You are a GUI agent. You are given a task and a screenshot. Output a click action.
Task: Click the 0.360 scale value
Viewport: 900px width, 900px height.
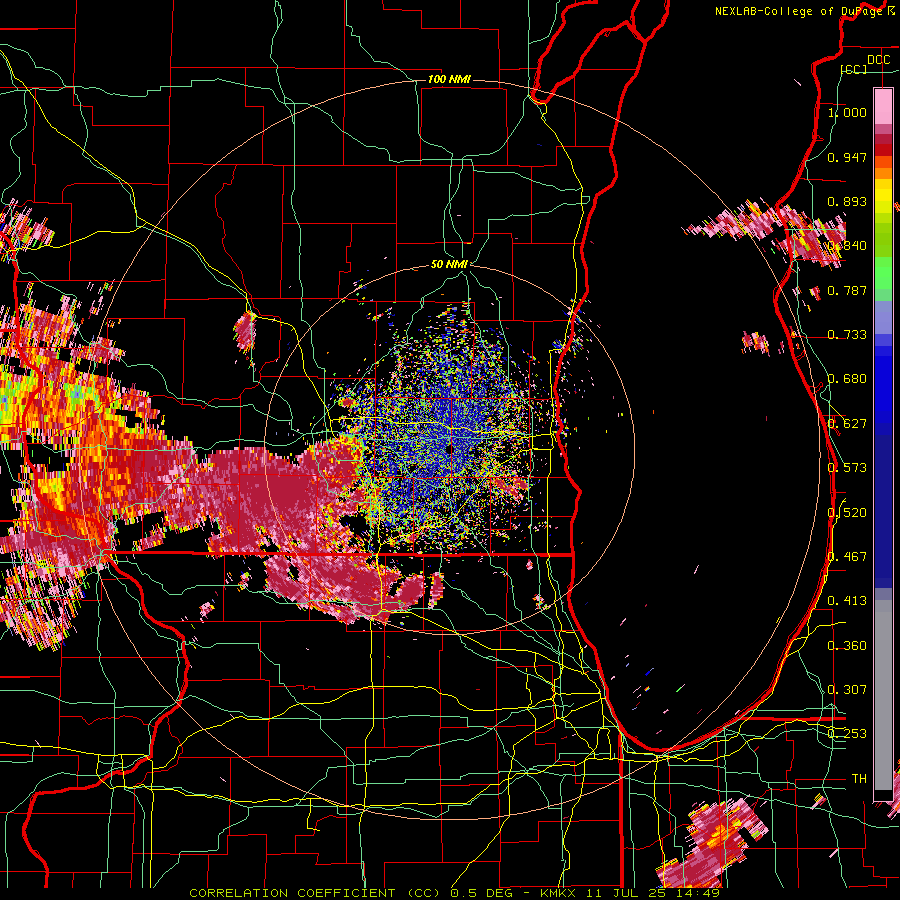[x=847, y=645]
